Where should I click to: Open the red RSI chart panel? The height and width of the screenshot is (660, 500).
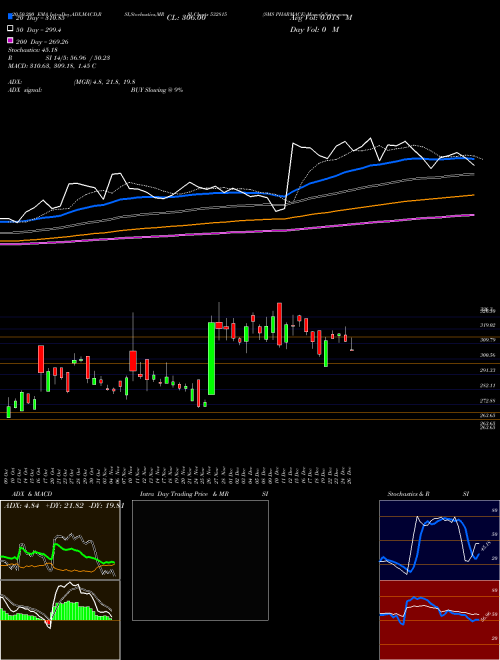tap(439, 620)
